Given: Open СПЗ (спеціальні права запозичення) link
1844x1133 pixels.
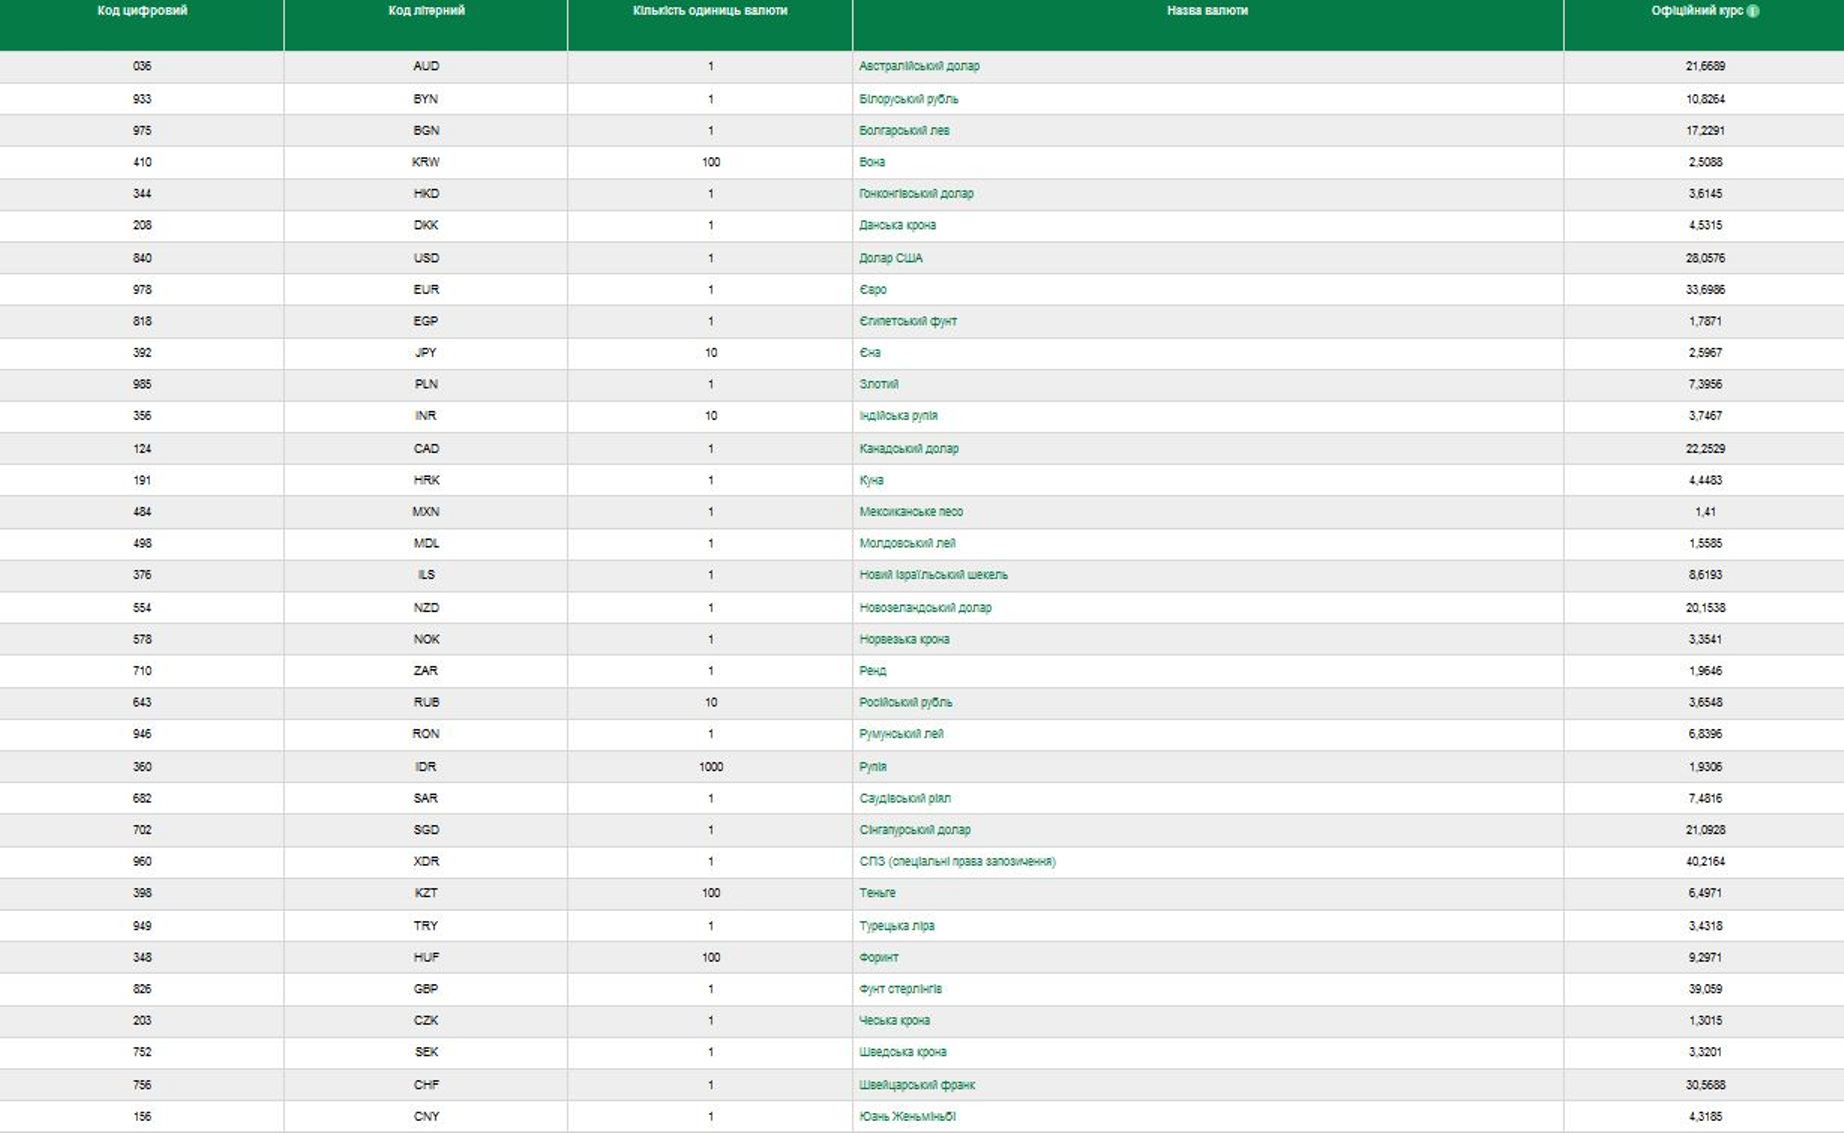Looking at the screenshot, I should point(957,861).
